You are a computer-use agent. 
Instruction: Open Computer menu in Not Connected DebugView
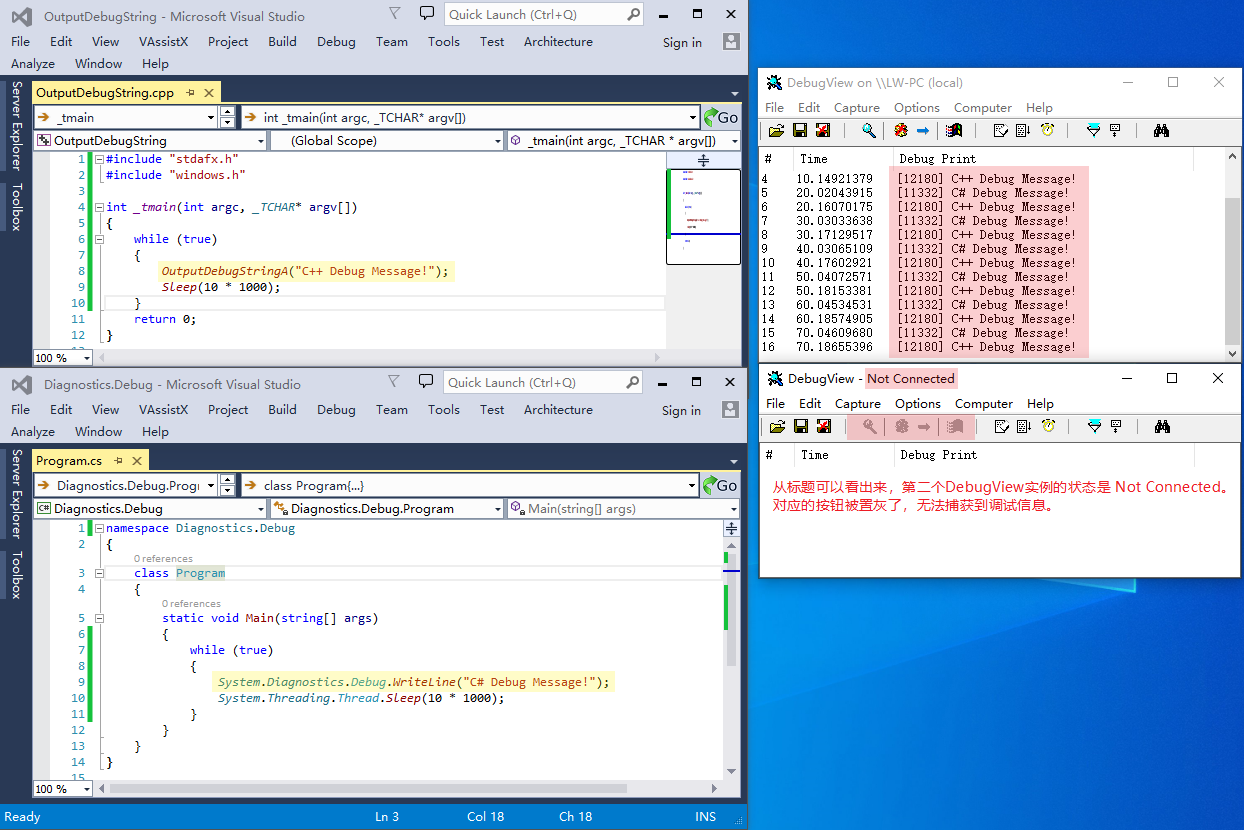pyautogui.click(x=984, y=403)
